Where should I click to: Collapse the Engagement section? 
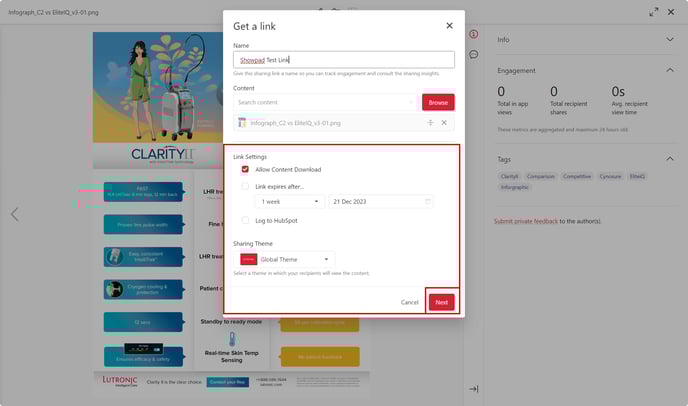click(669, 71)
